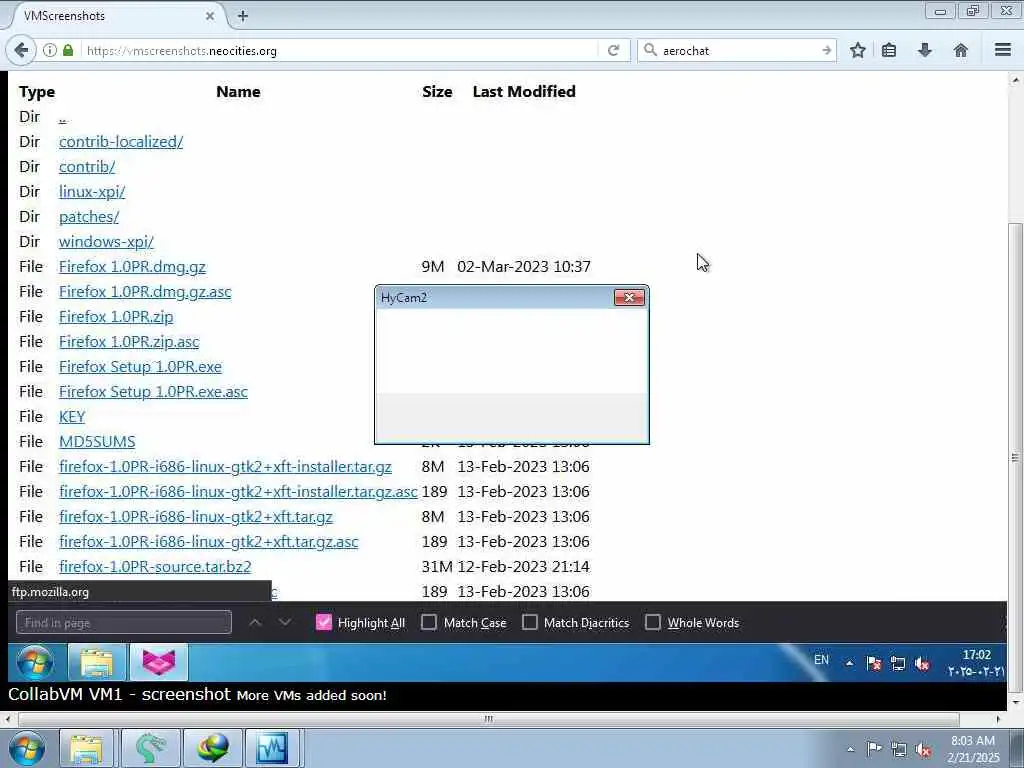Open firefox-1.0PR-i686-linux-gtk2+xft-installer.tar.gz.asc link
The image size is (1024, 768).
pyautogui.click(x=238, y=491)
